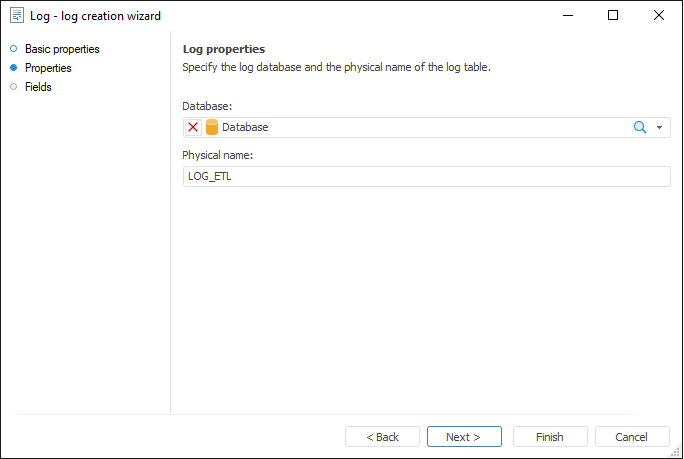Image resolution: width=684 pixels, height=459 pixels.
Task: Click the bullet beside Basic properties step
Action: coord(14,49)
